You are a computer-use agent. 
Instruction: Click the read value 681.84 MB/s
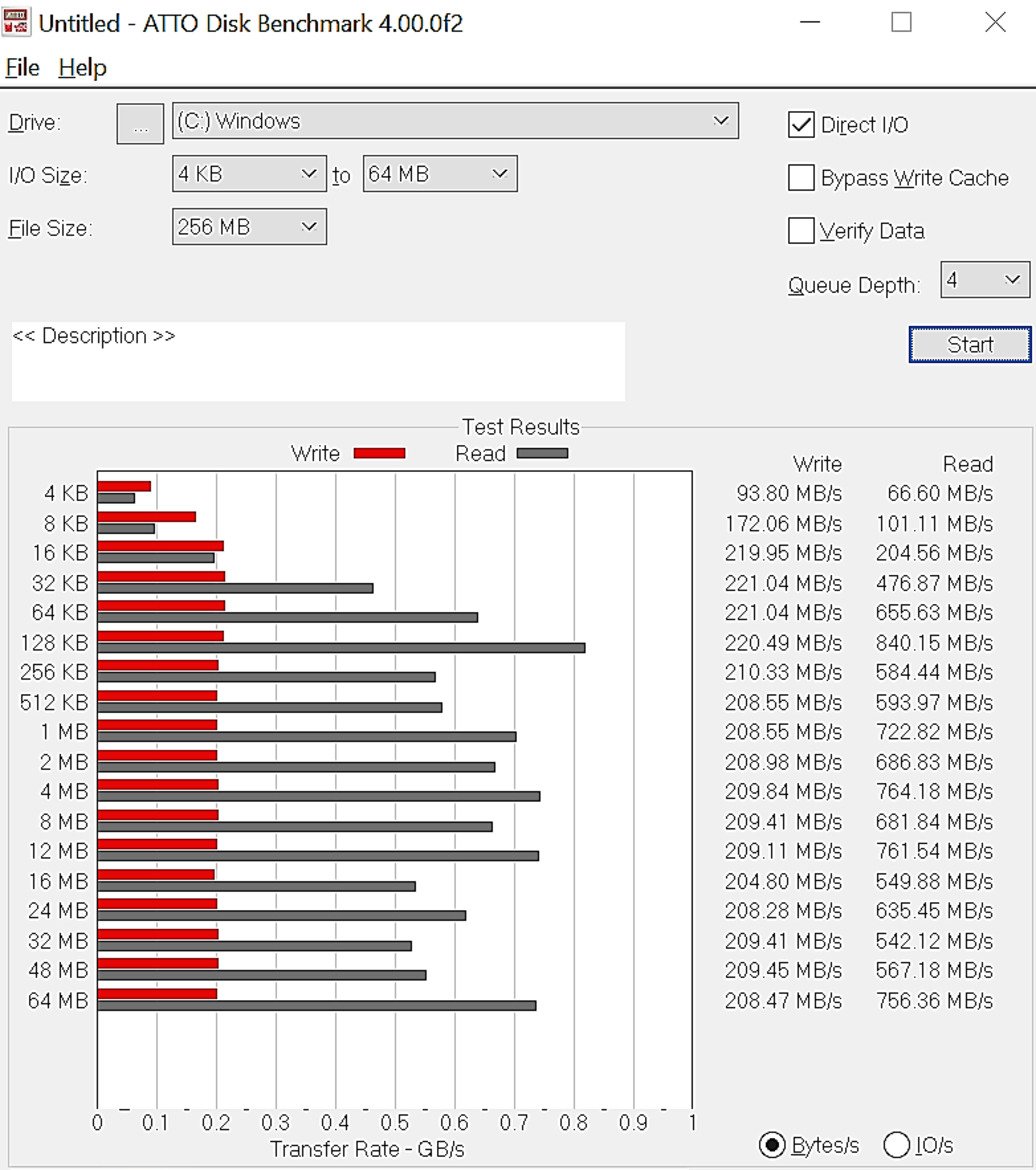[934, 822]
